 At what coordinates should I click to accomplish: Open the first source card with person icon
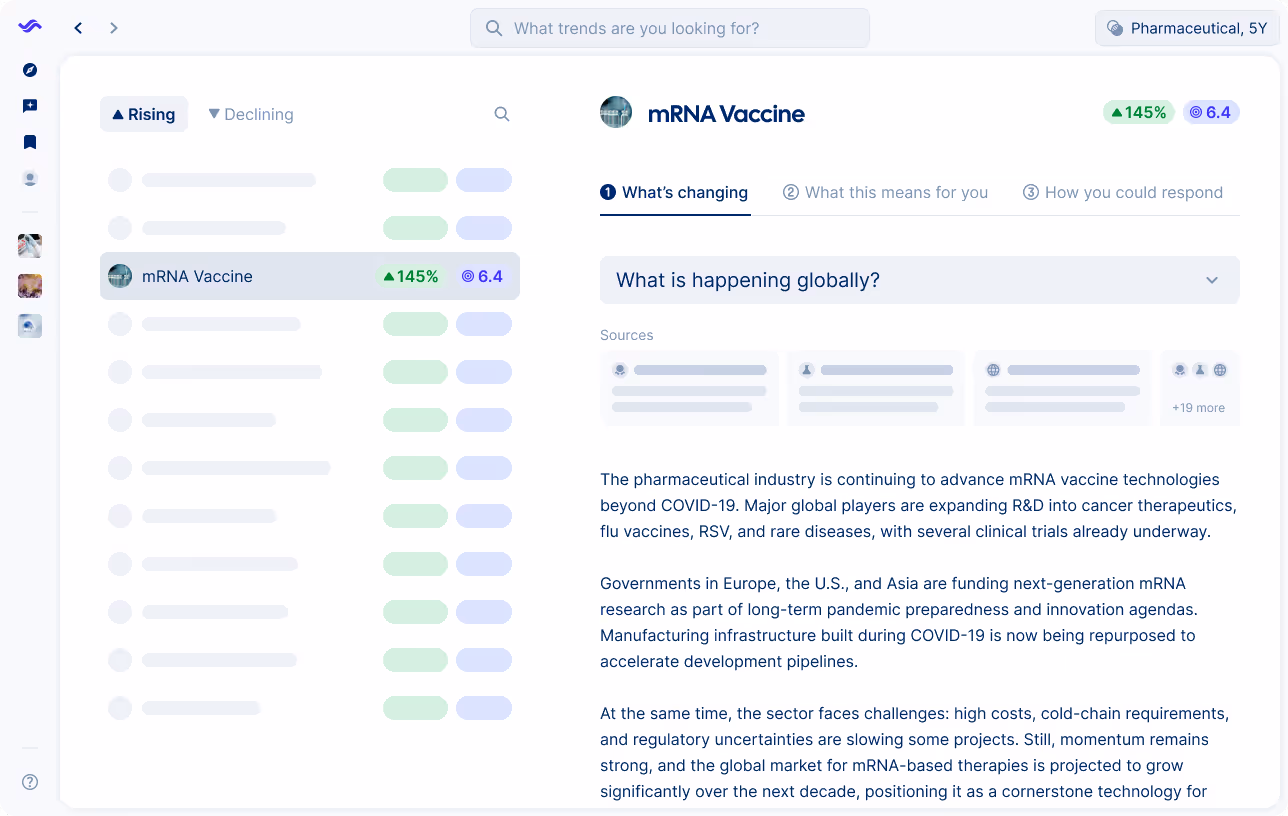tap(689, 388)
